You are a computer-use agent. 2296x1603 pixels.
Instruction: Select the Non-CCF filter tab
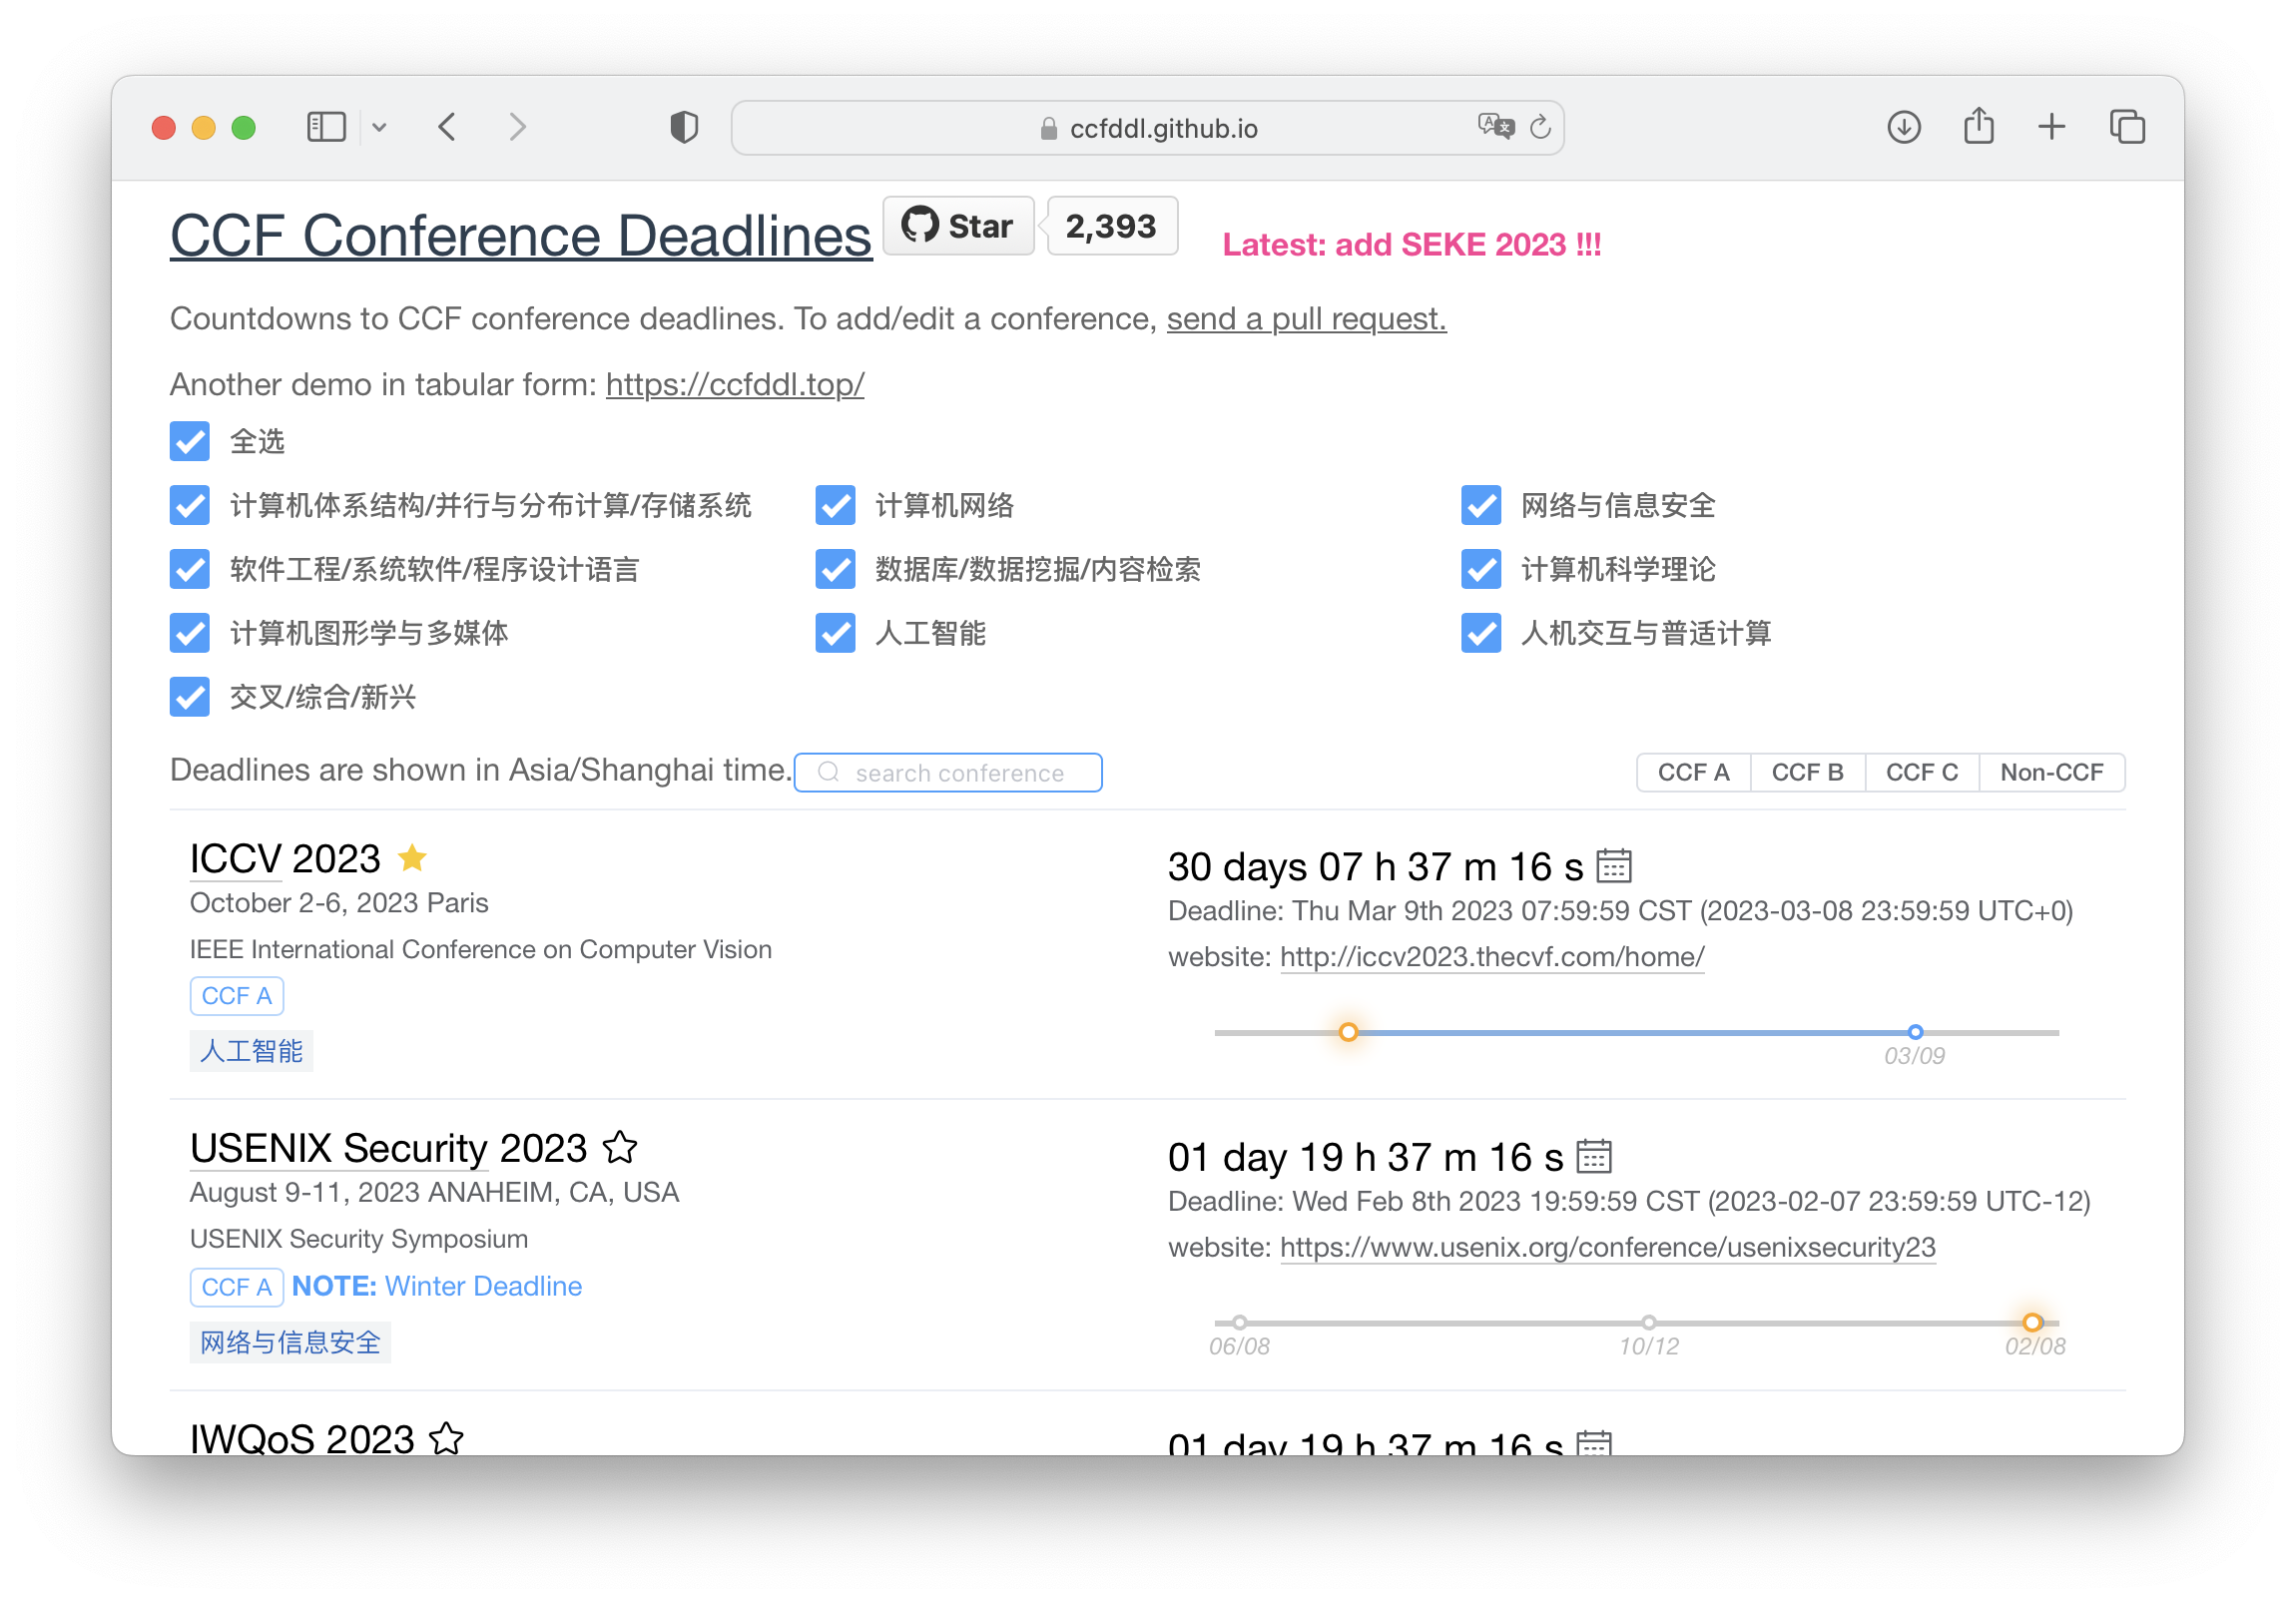point(2051,772)
